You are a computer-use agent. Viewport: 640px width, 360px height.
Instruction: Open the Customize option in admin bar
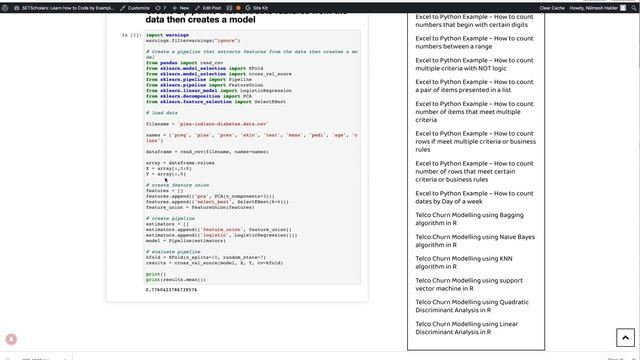click(x=135, y=8)
